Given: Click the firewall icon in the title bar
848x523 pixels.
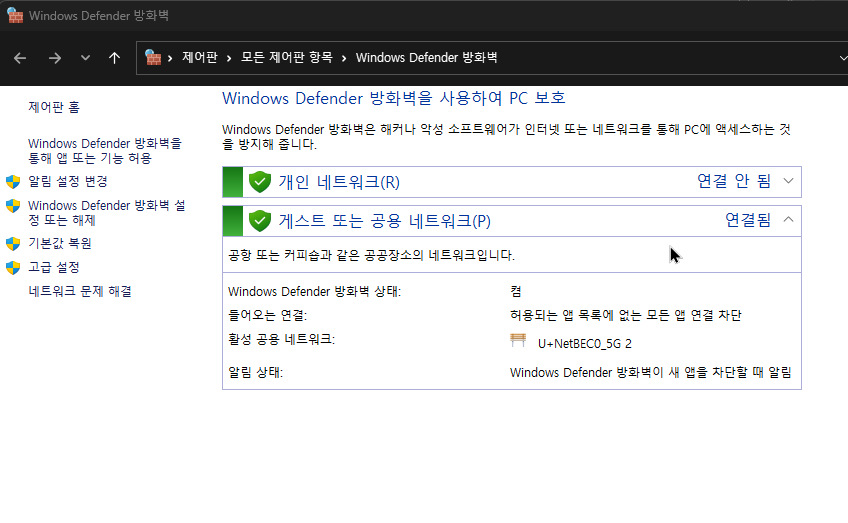Looking at the screenshot, I should click(x=15, y=16).
